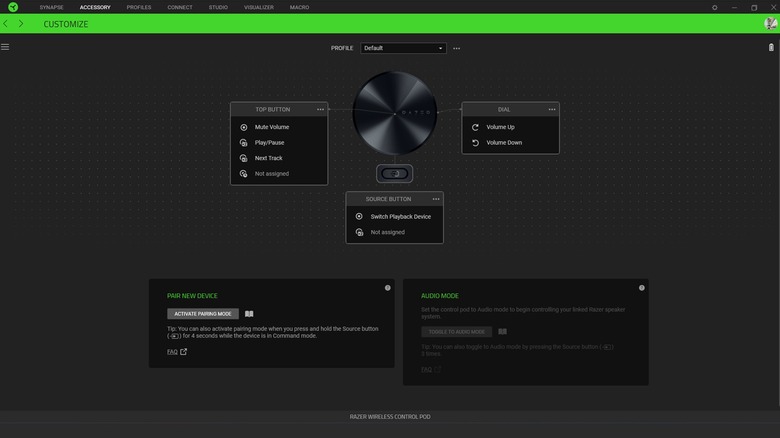Open the settings gear icon
This screenshot has height=438, width=780.
(715, 7)
